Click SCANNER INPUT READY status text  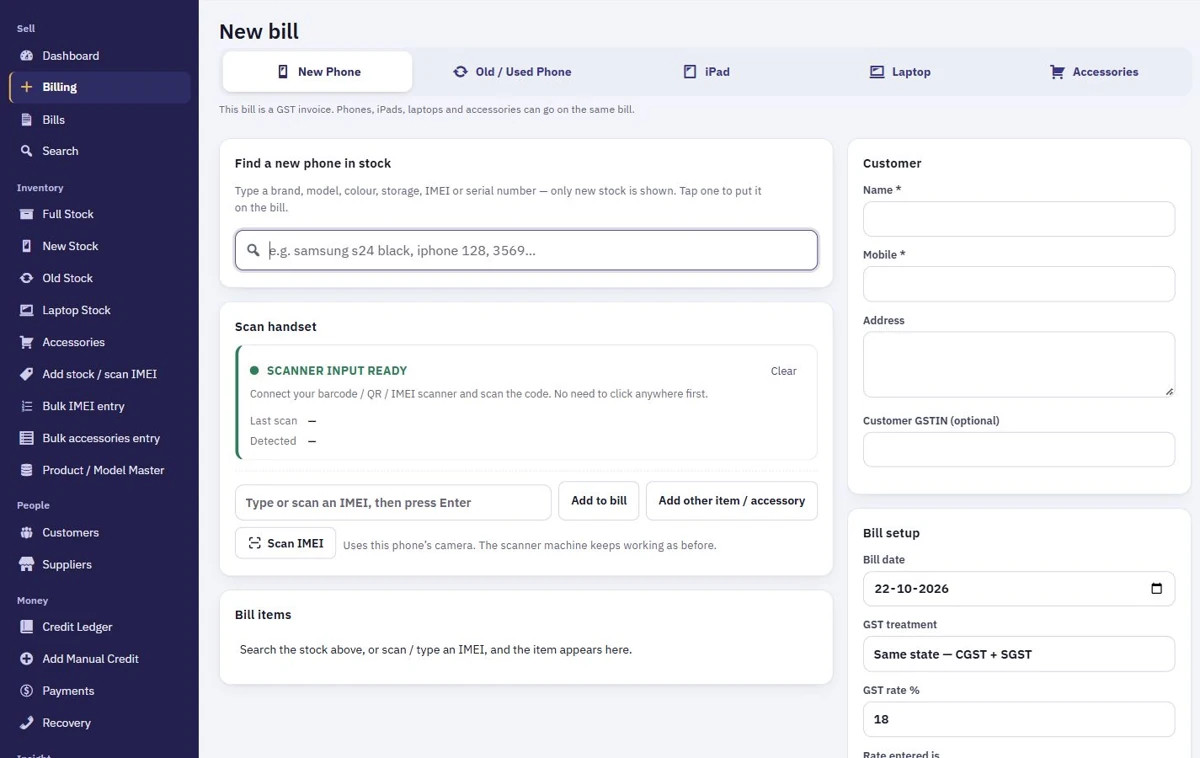337,371
